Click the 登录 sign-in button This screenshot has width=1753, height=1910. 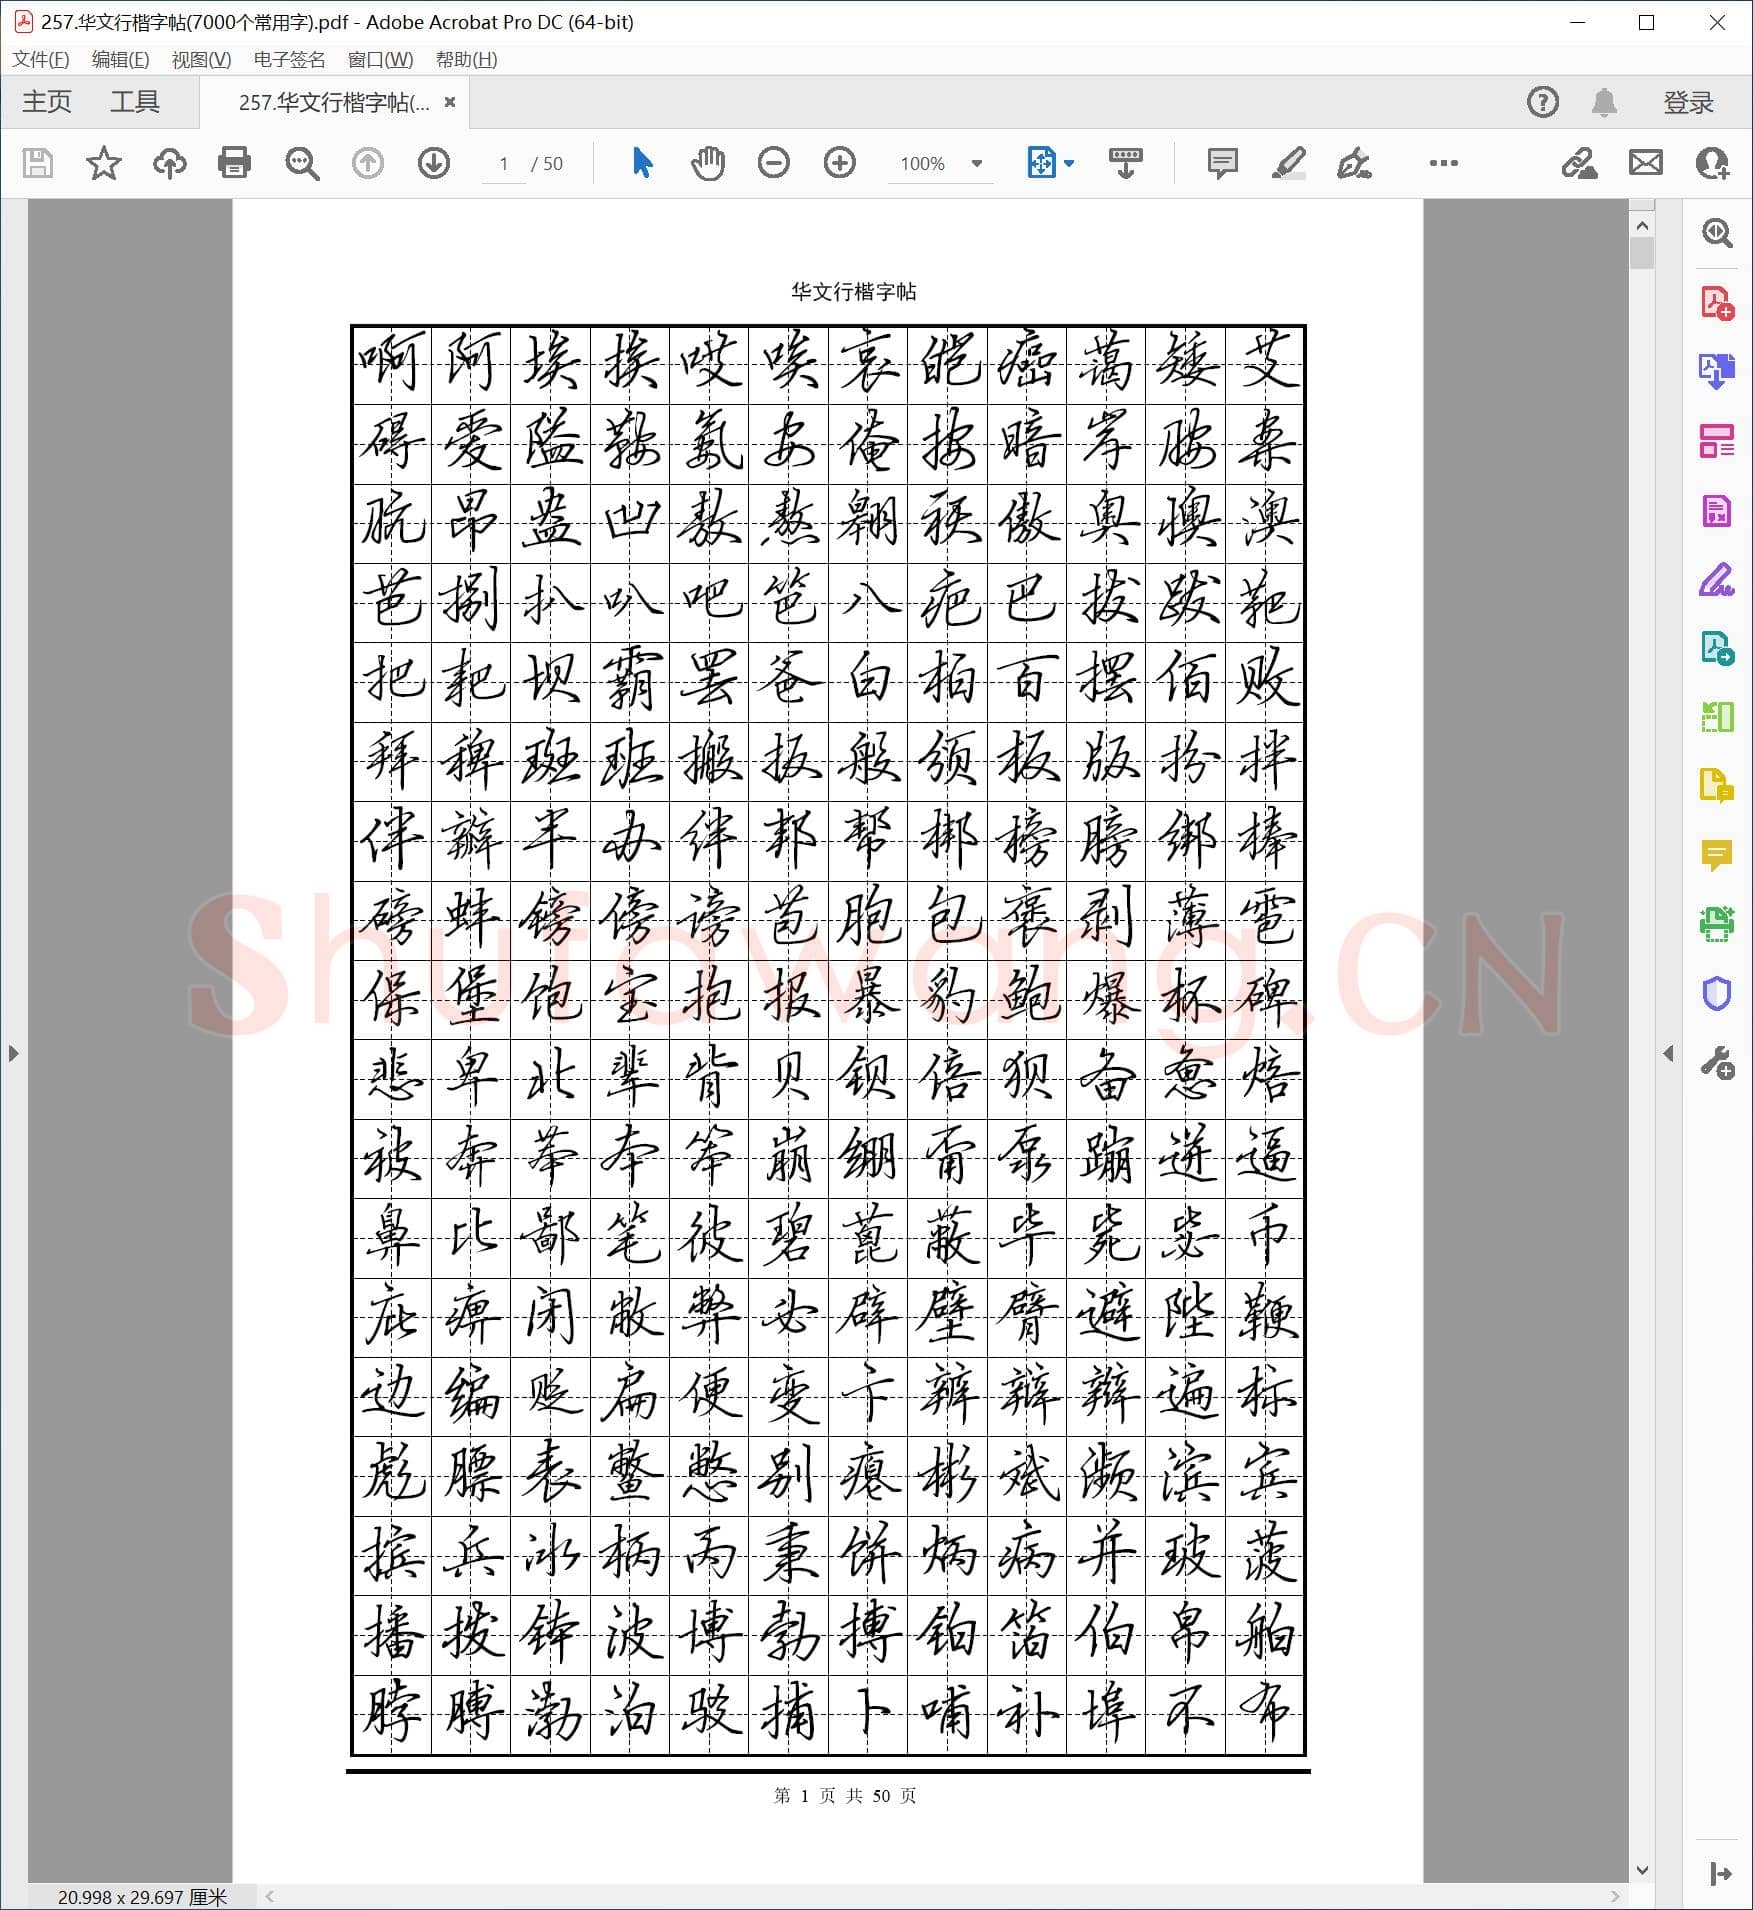tap(1687, 101)
